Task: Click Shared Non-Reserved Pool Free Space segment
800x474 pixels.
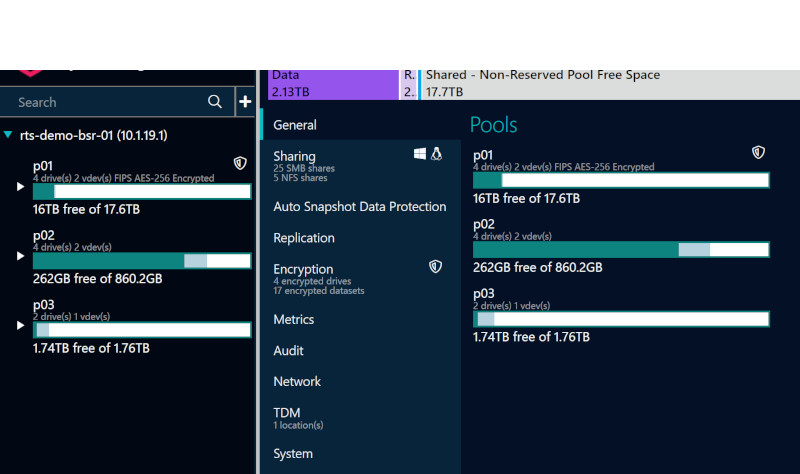Action: click(x=610, y=84)
